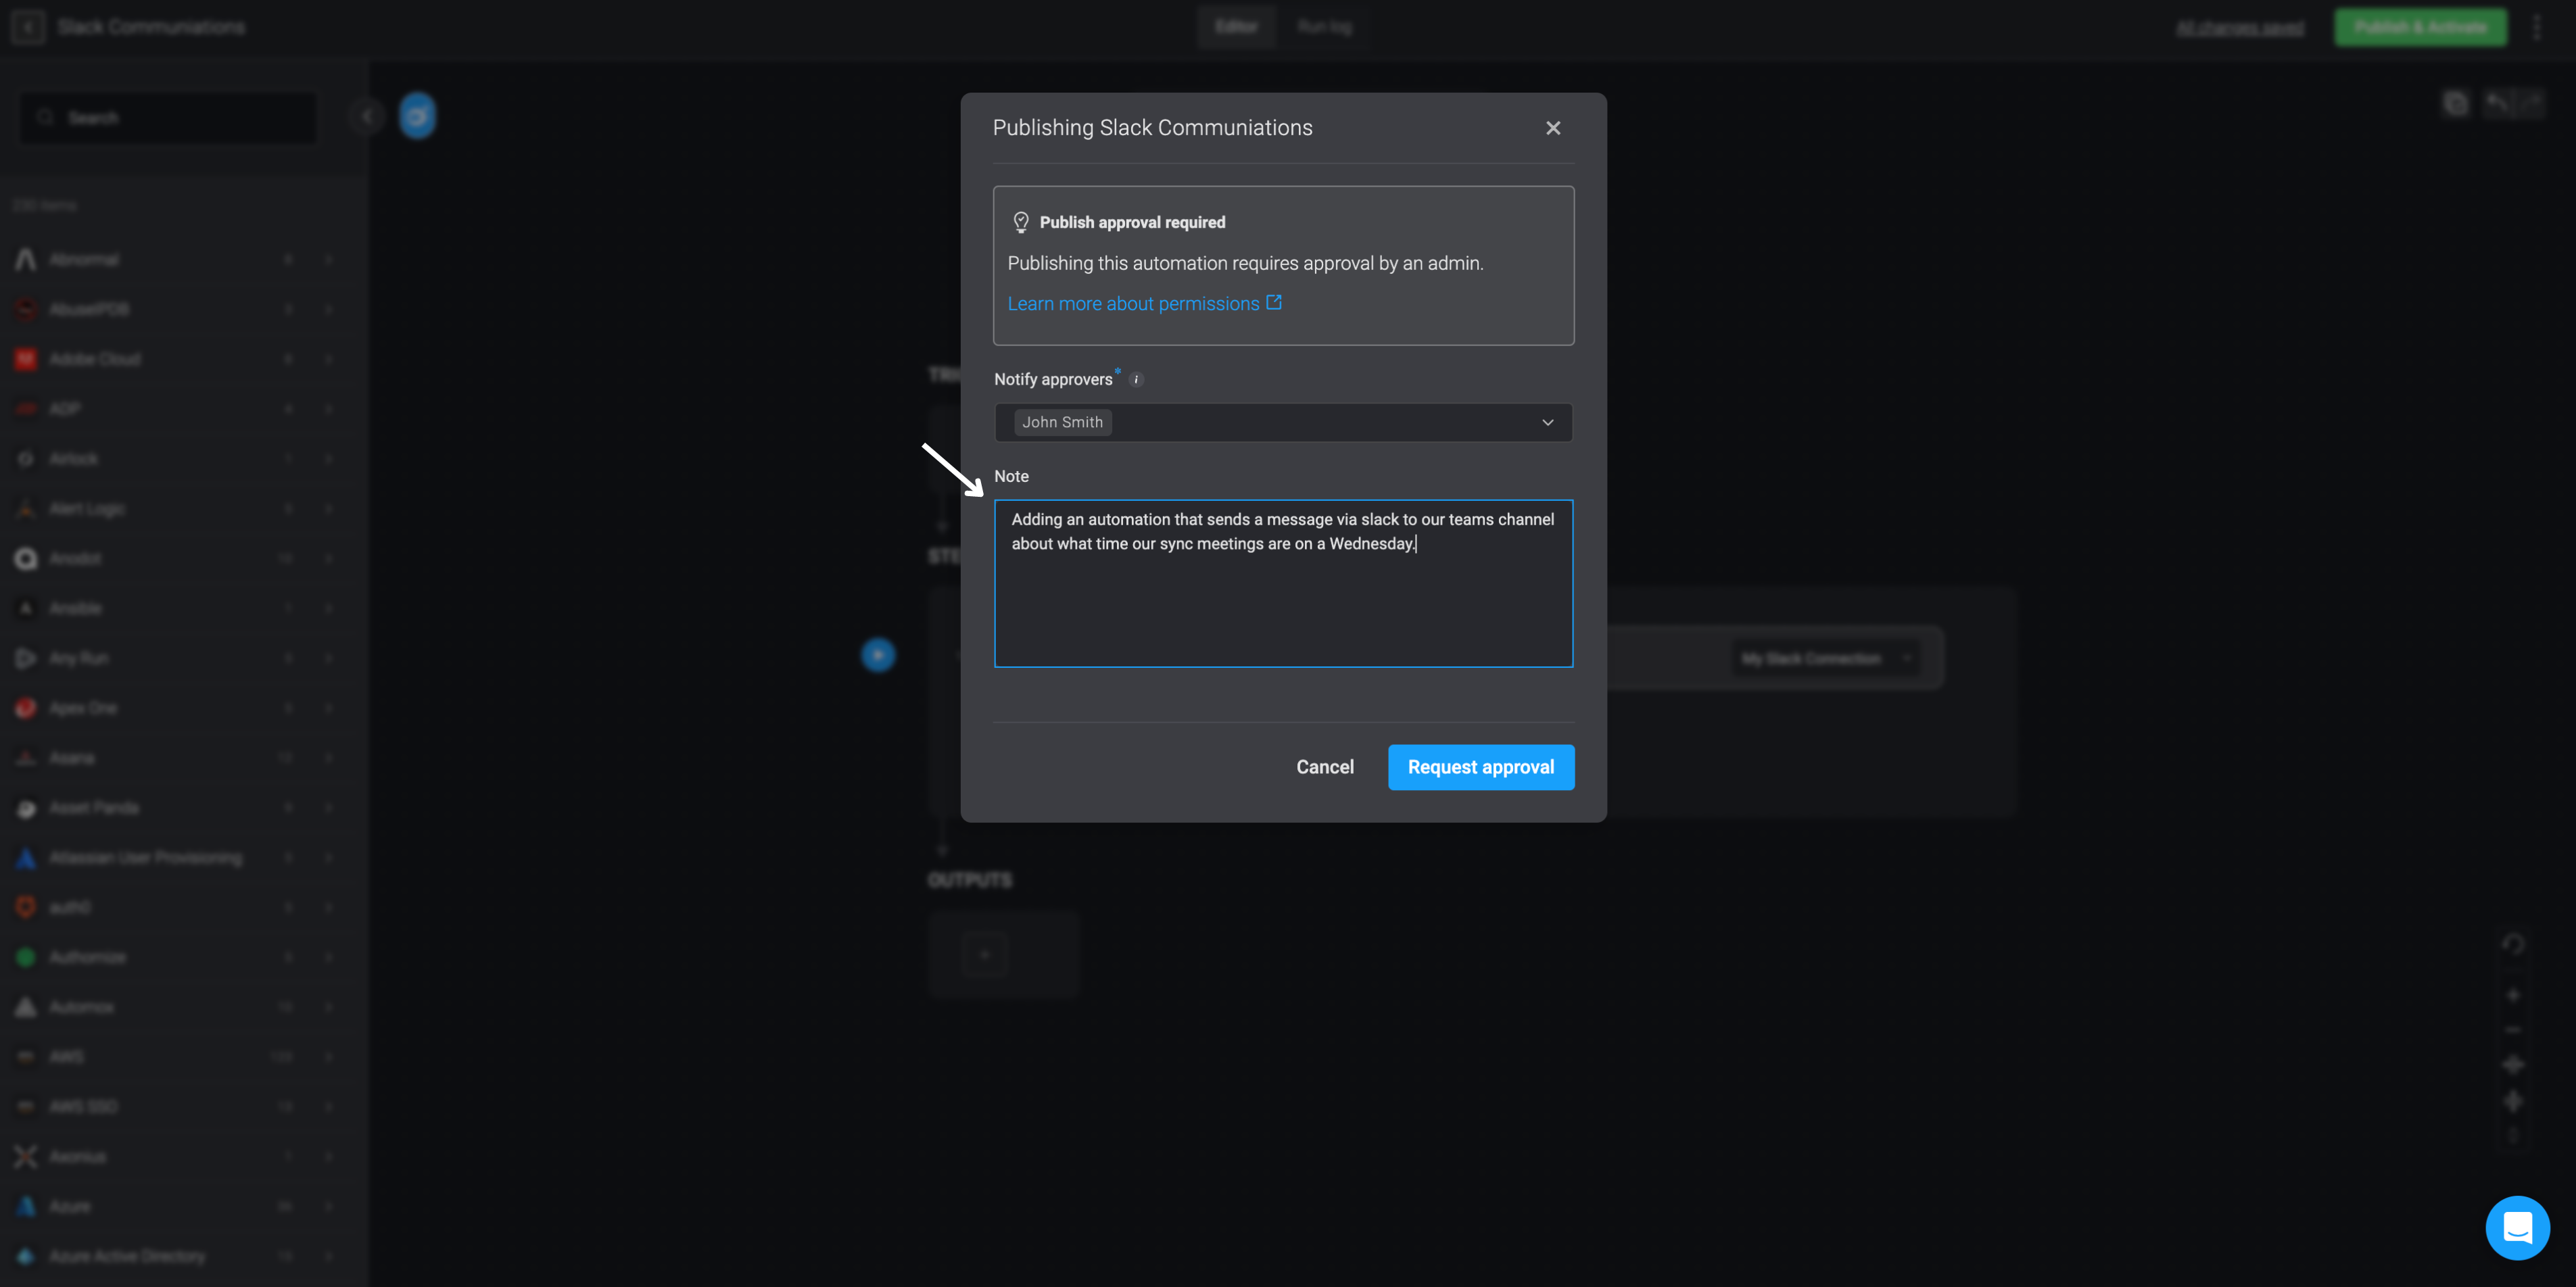The image size is (2576, 1287).
Task: Click the auth0 icon in sidebar
Action: tap(26, 907)
